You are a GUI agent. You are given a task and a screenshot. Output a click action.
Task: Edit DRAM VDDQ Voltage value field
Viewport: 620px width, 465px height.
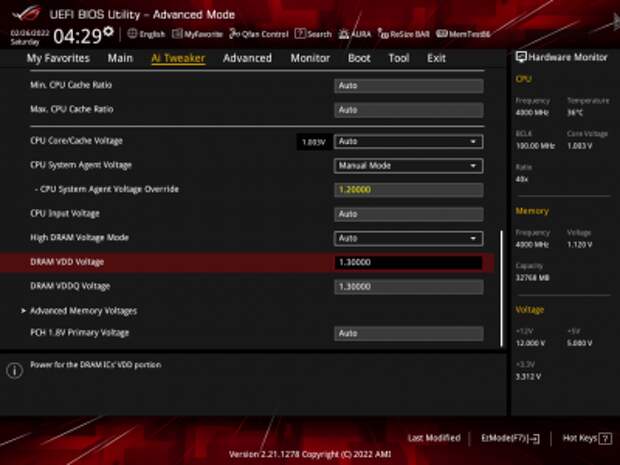click(408, 287)
